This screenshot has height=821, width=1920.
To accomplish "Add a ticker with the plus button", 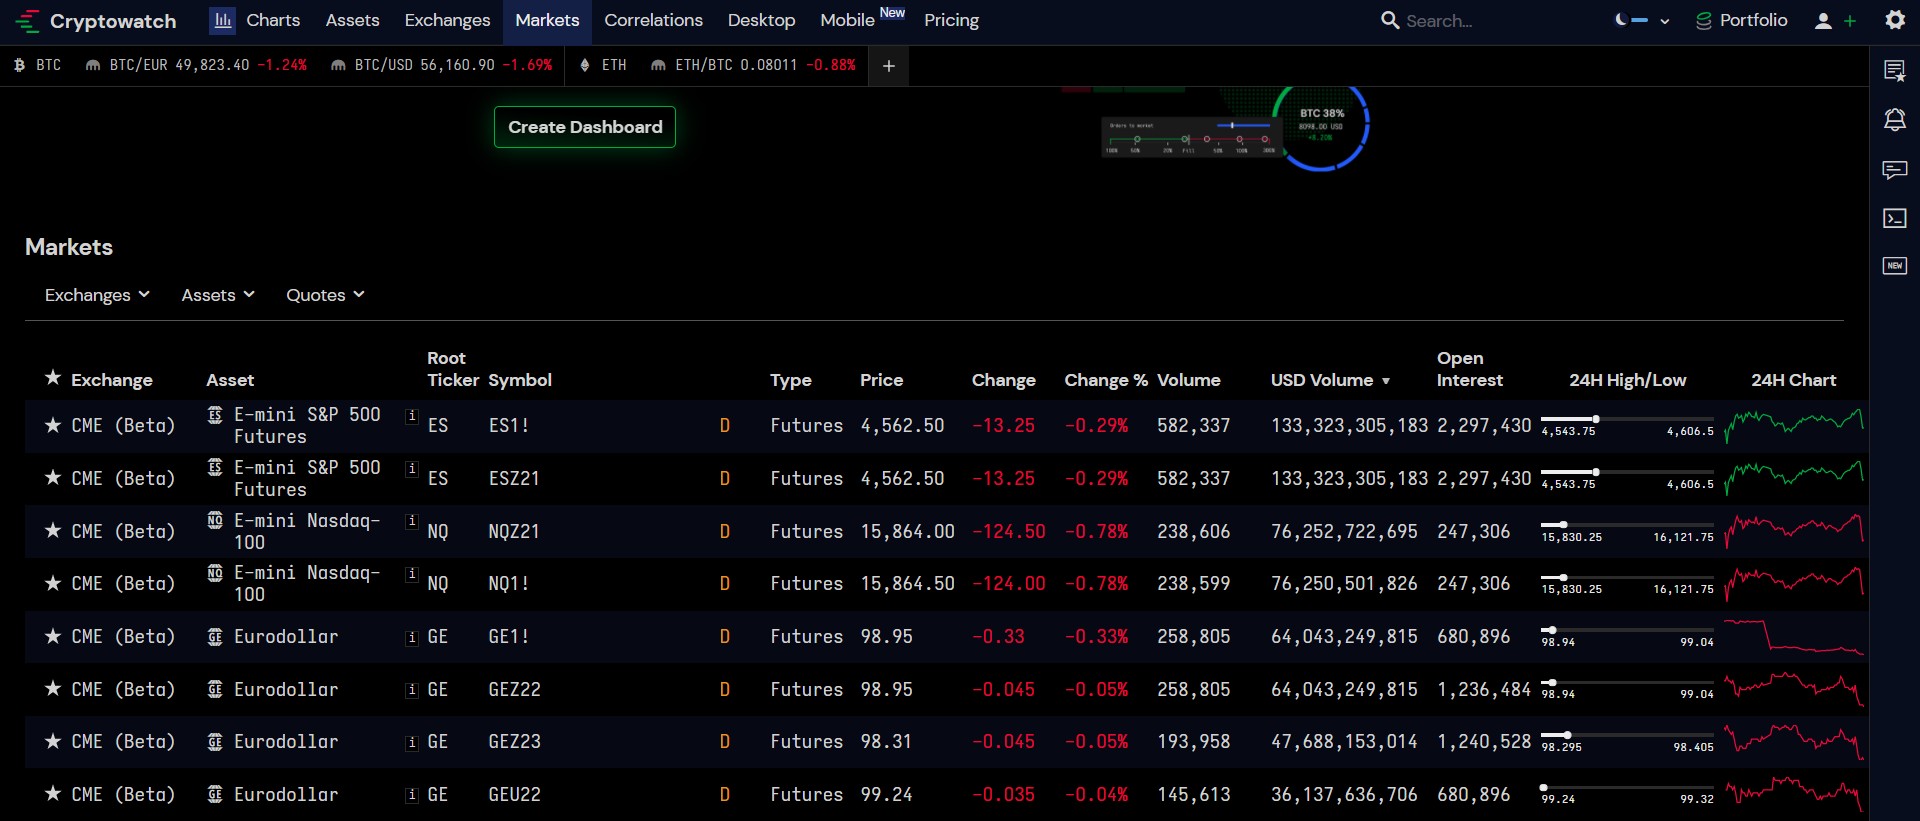I will pos(889,66).
